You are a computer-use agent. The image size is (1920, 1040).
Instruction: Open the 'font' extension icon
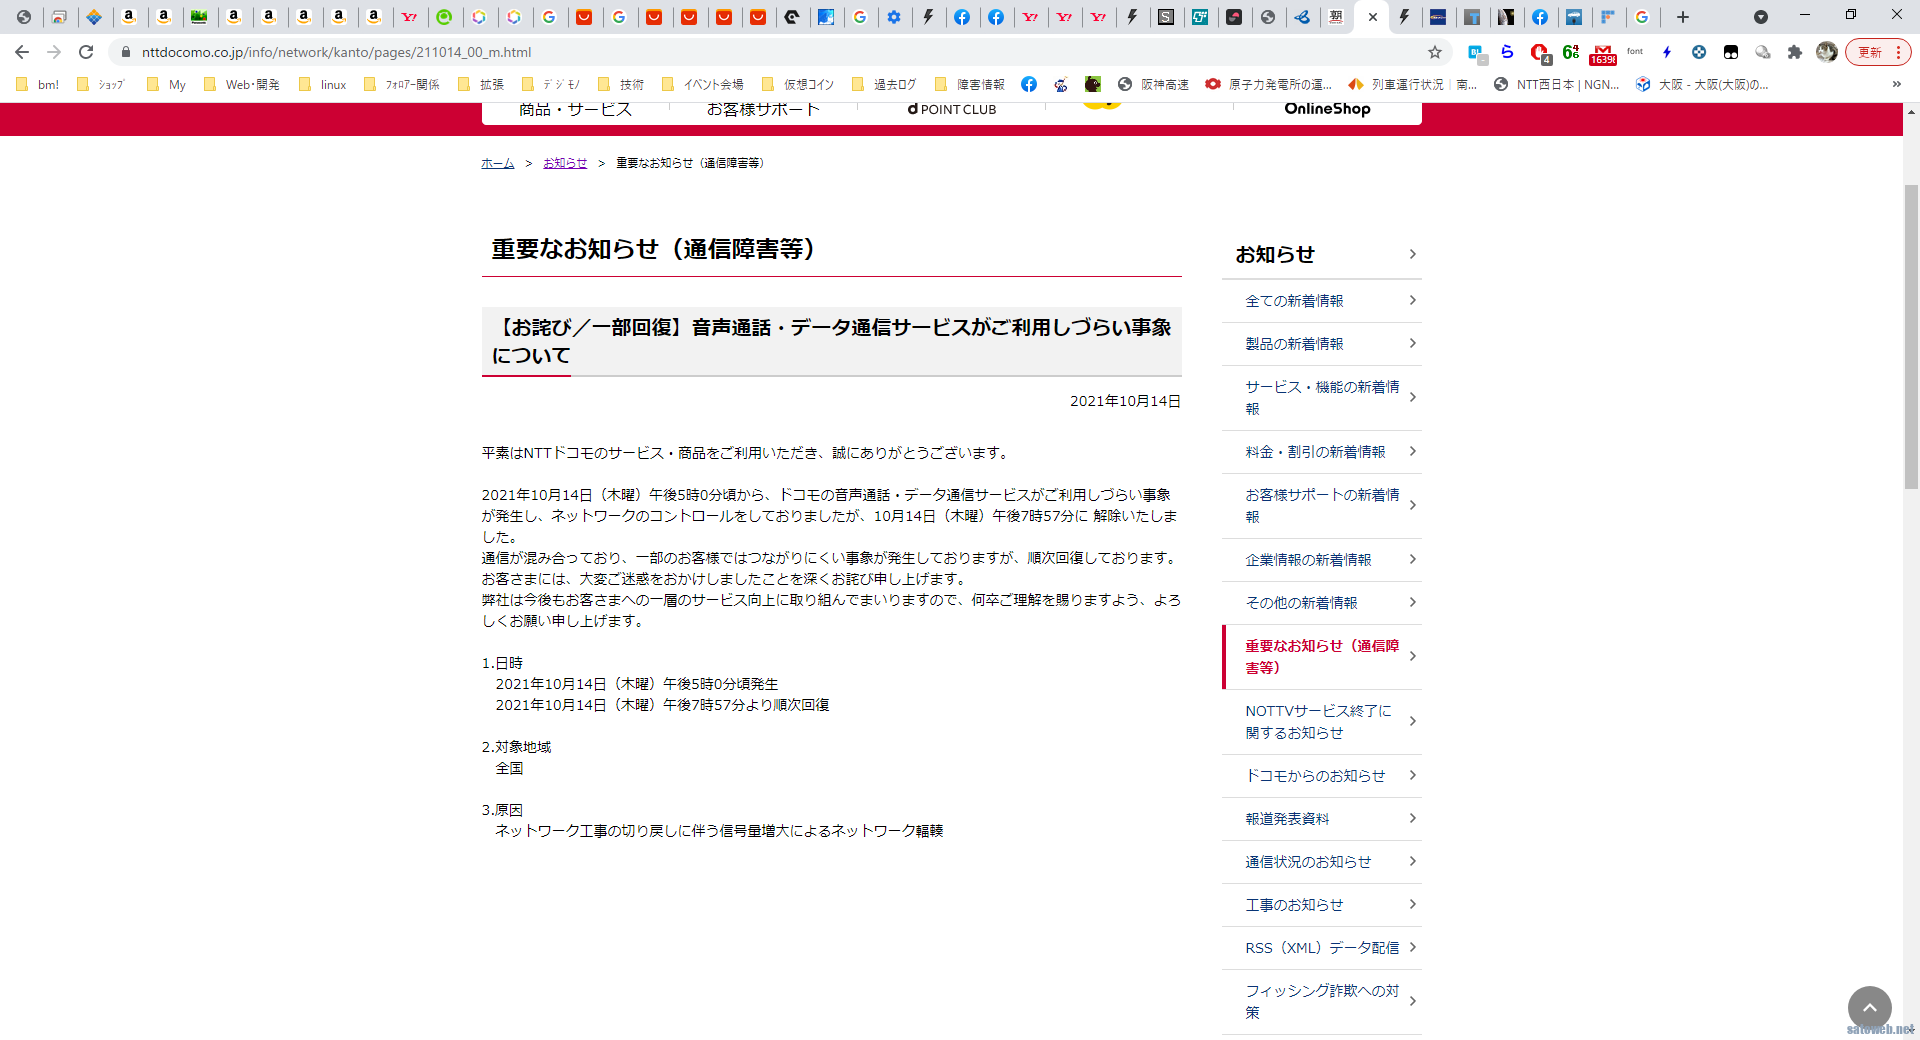pyautogui.click(x=1635, y=52)
